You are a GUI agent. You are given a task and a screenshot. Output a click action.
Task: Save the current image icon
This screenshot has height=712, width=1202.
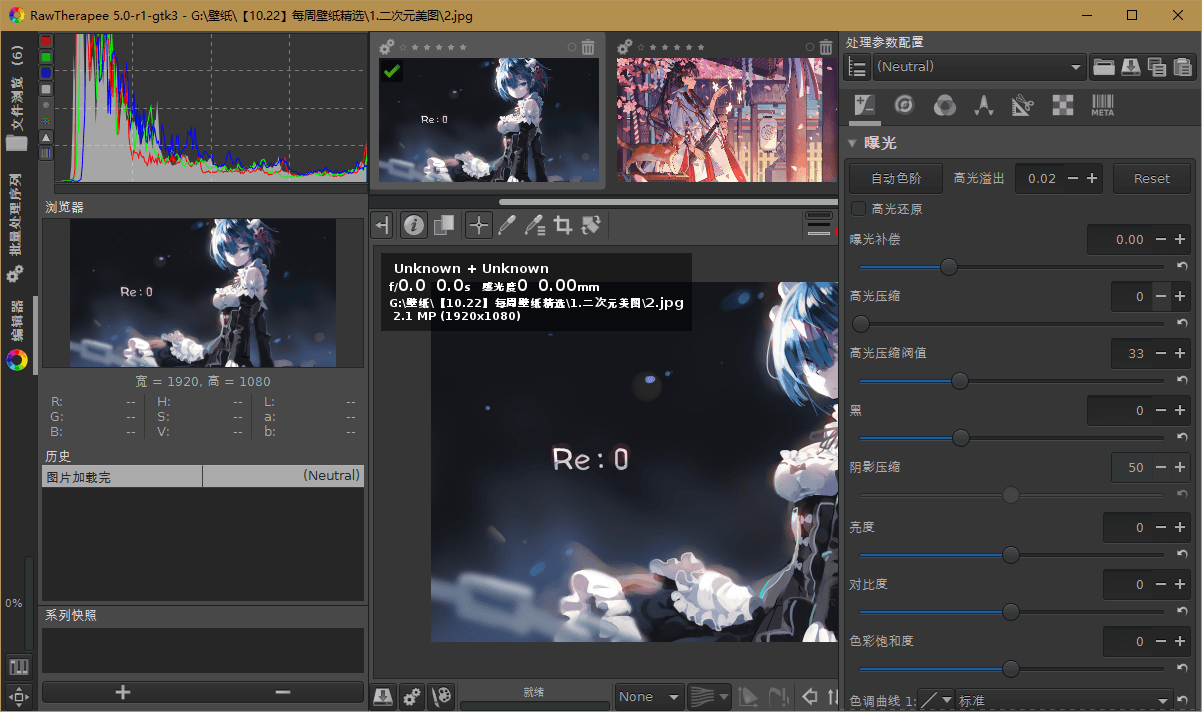click(383, 697)
